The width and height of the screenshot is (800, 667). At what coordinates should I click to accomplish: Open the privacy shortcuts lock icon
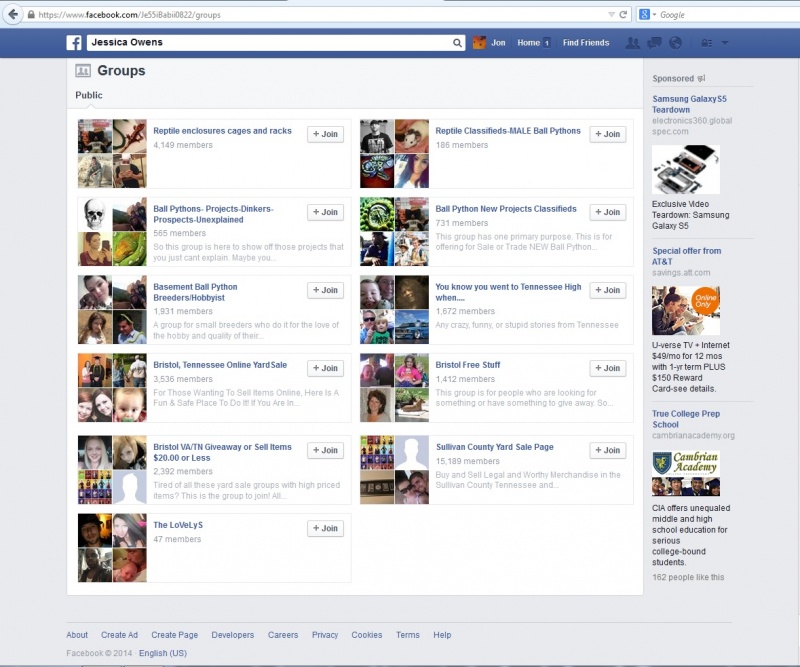pyautogui.click(x=707, y=43)
